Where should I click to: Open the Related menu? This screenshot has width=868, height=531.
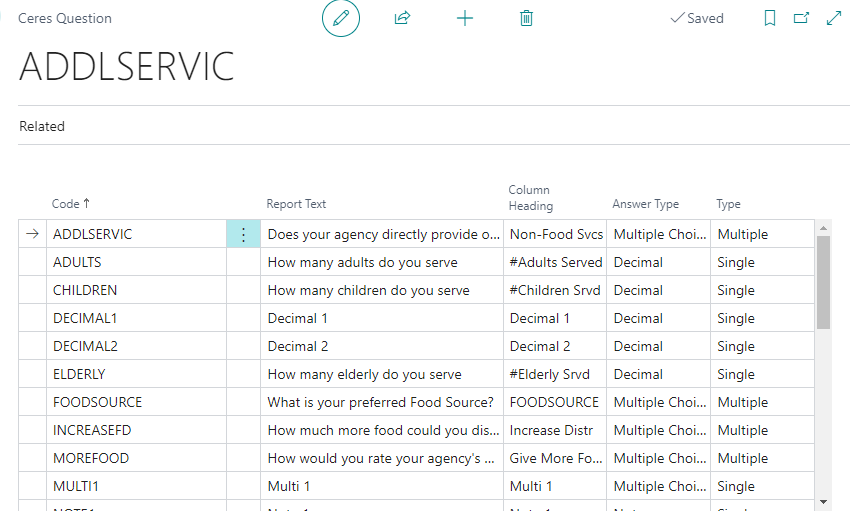pyautogui.click(x=42, y=127)
